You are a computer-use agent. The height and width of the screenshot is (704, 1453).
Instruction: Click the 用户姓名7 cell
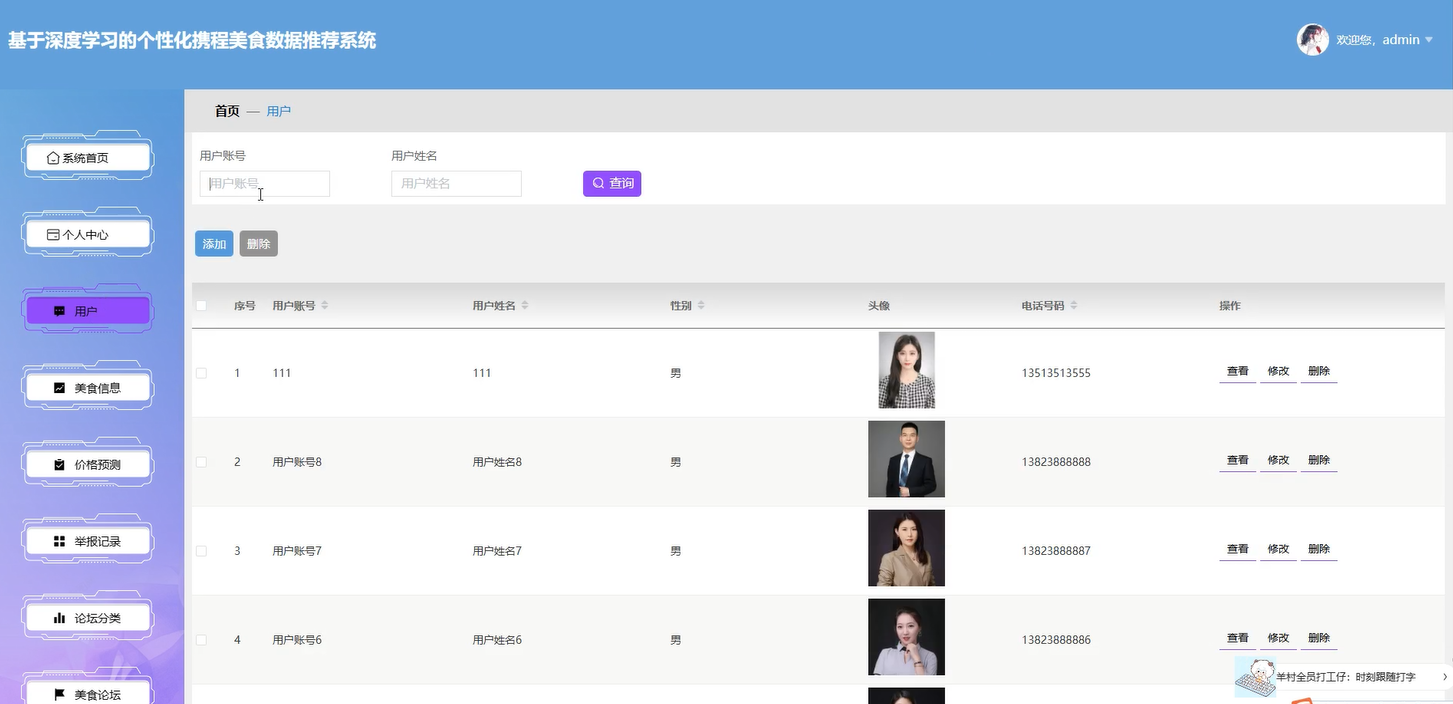[x=497, y=551]
